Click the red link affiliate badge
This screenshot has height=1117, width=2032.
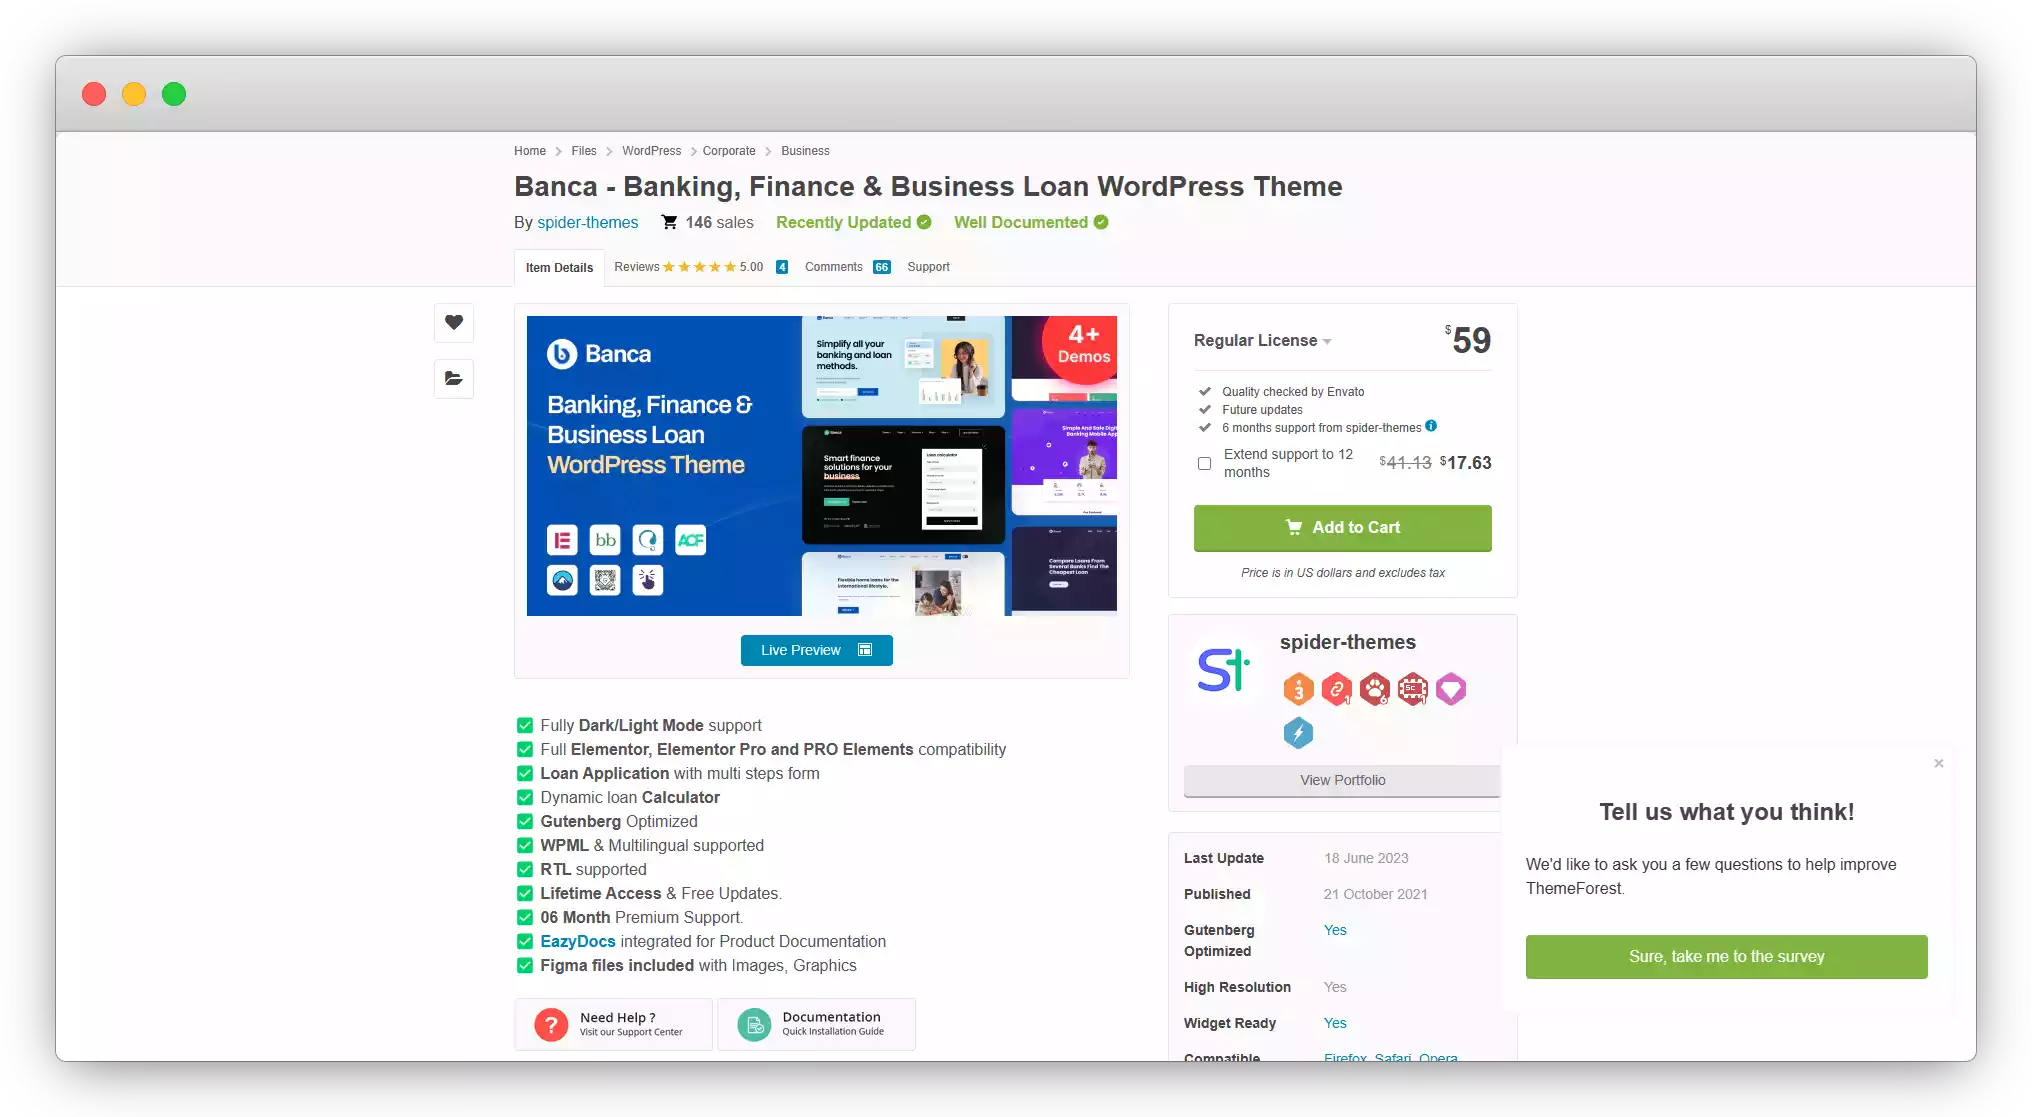pos(1337,689)
